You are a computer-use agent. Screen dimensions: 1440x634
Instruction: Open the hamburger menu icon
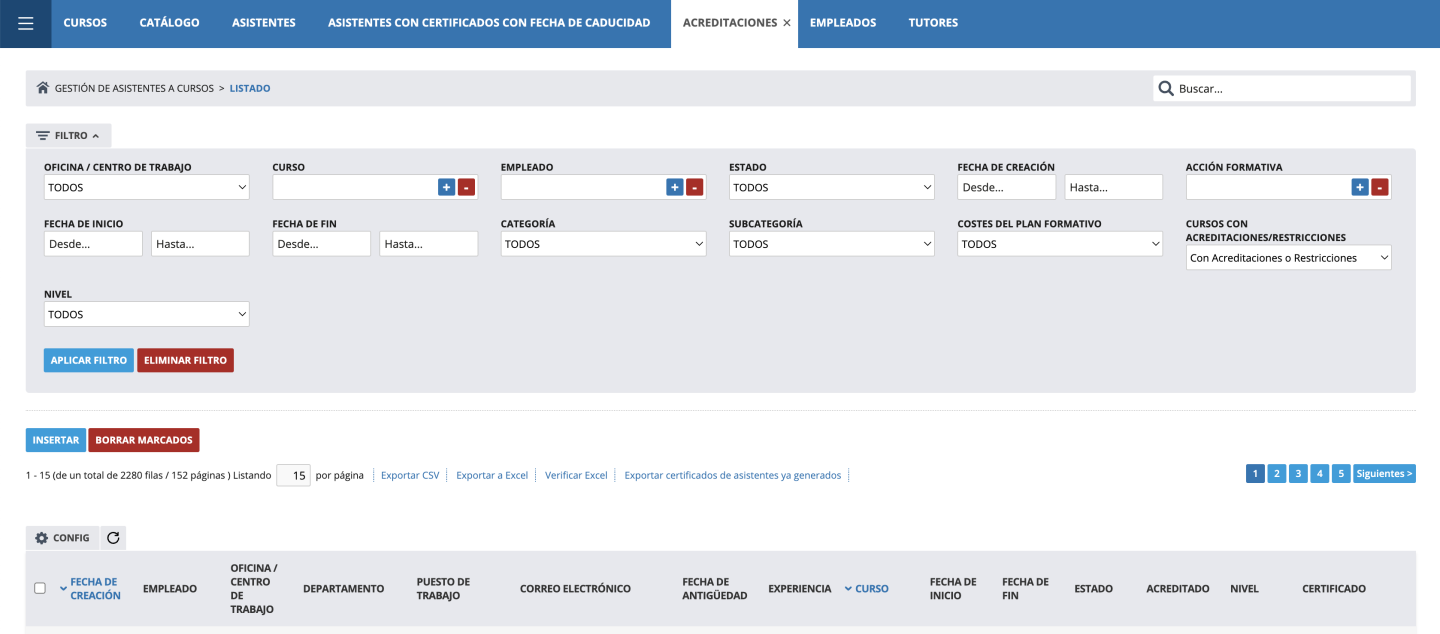(x=26, y=23)
